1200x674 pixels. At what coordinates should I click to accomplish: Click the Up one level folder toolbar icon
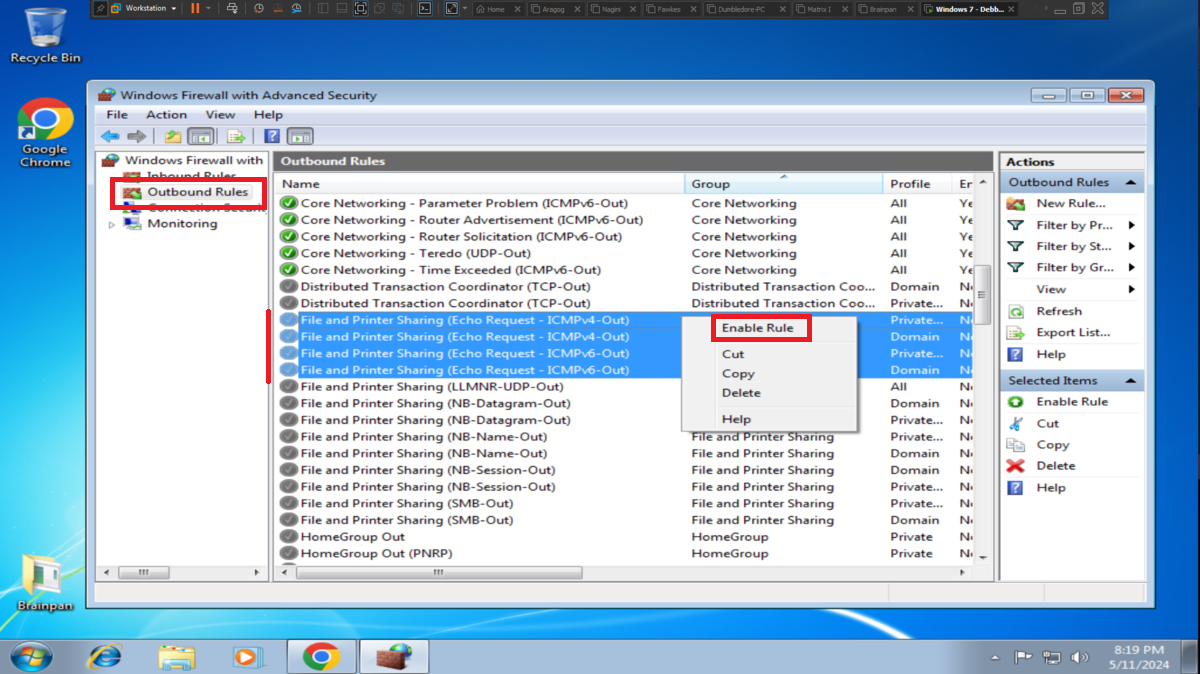pos(173,136)
